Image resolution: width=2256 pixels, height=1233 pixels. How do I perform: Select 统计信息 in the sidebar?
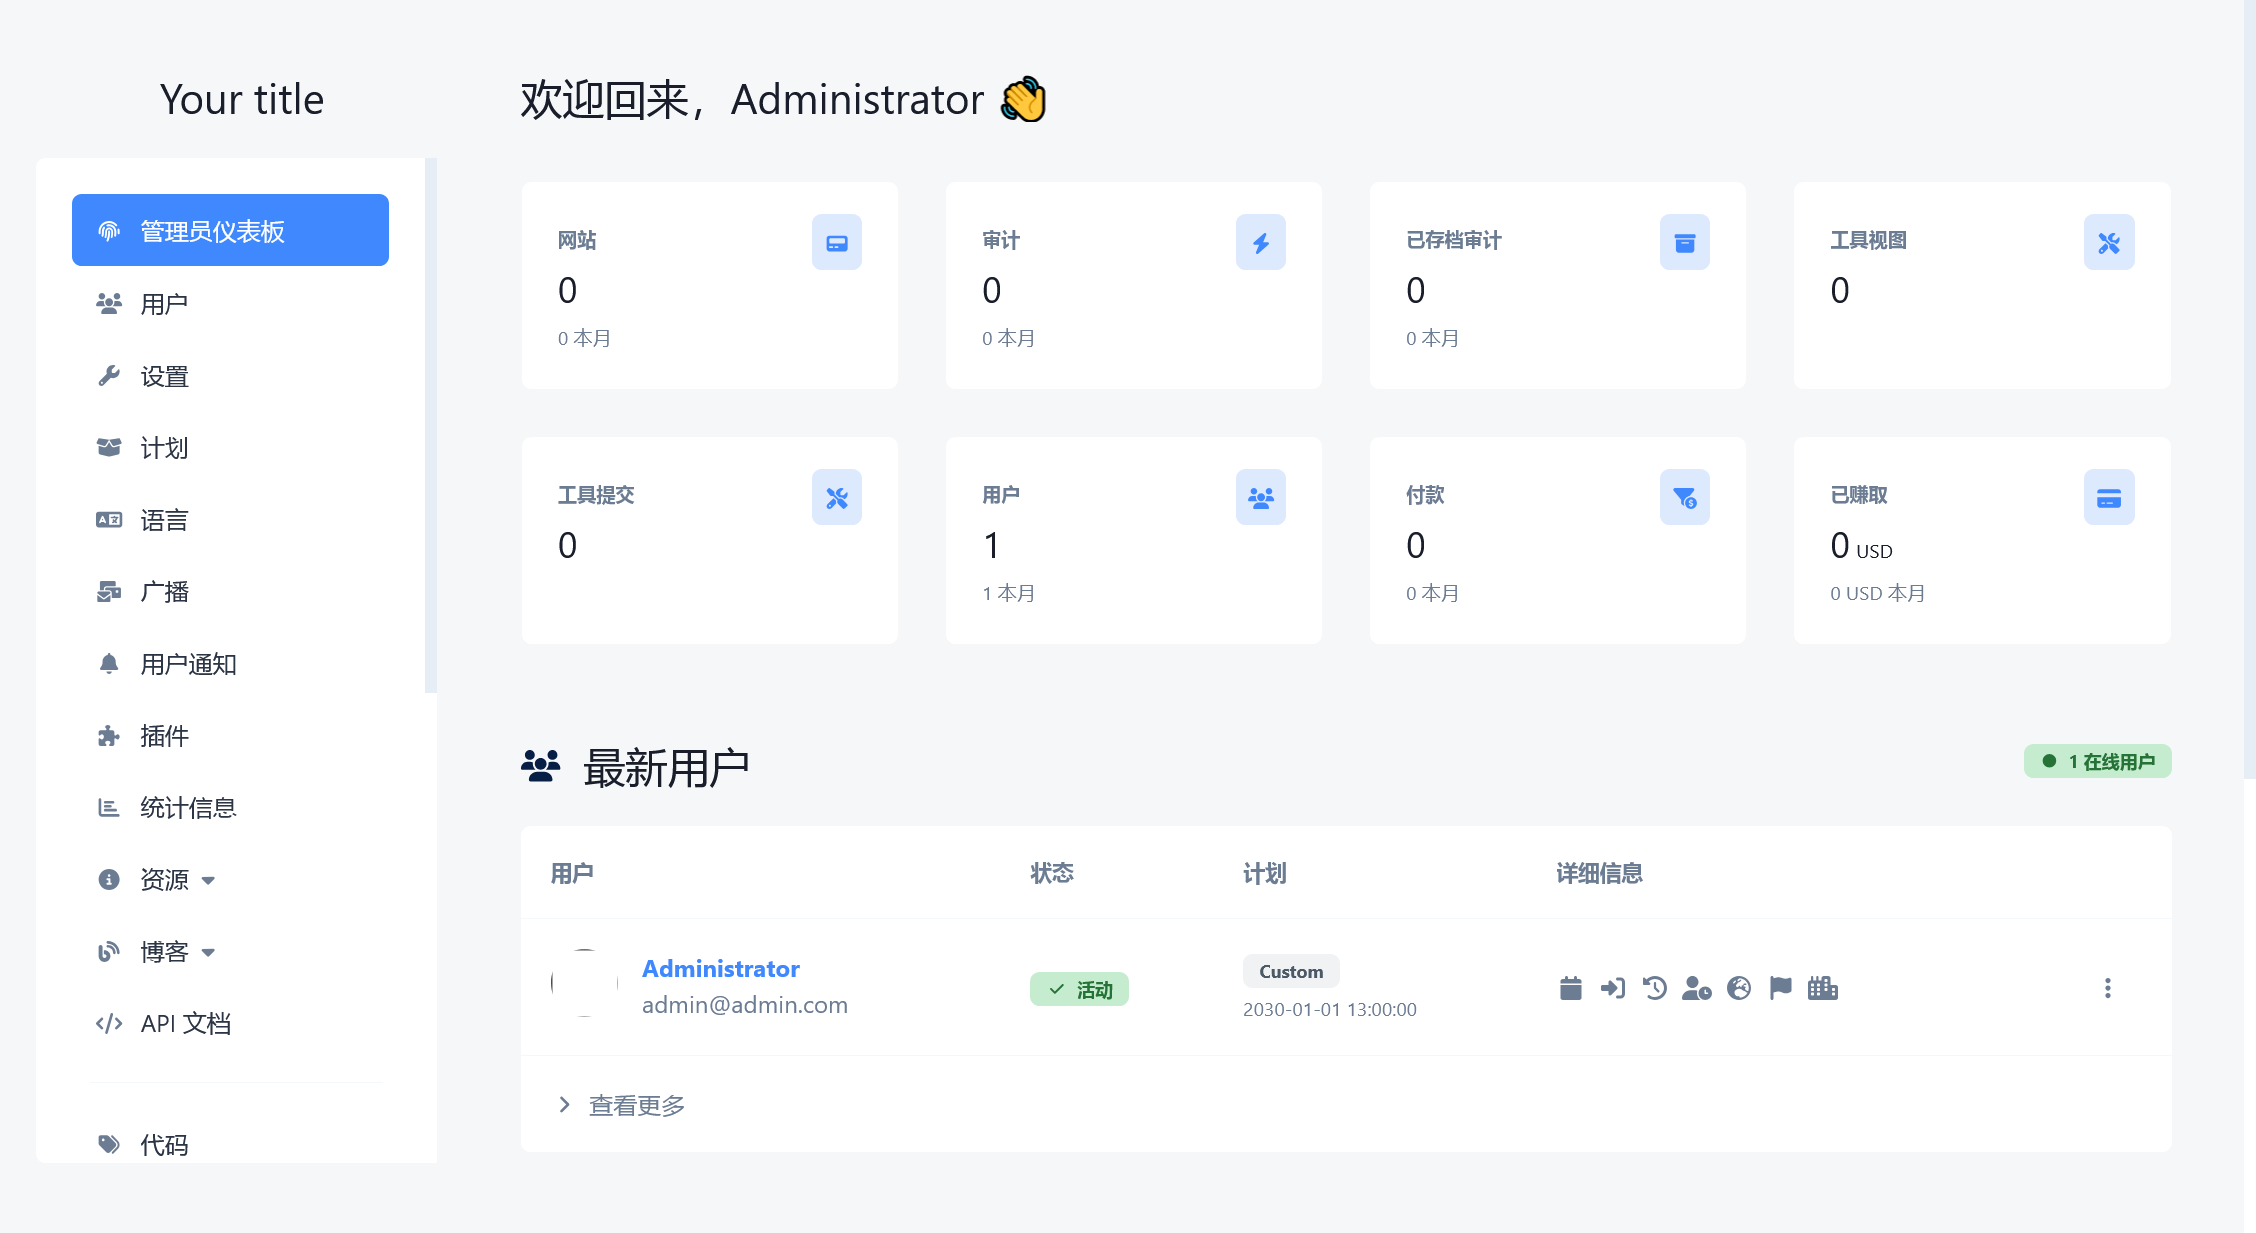188,808
